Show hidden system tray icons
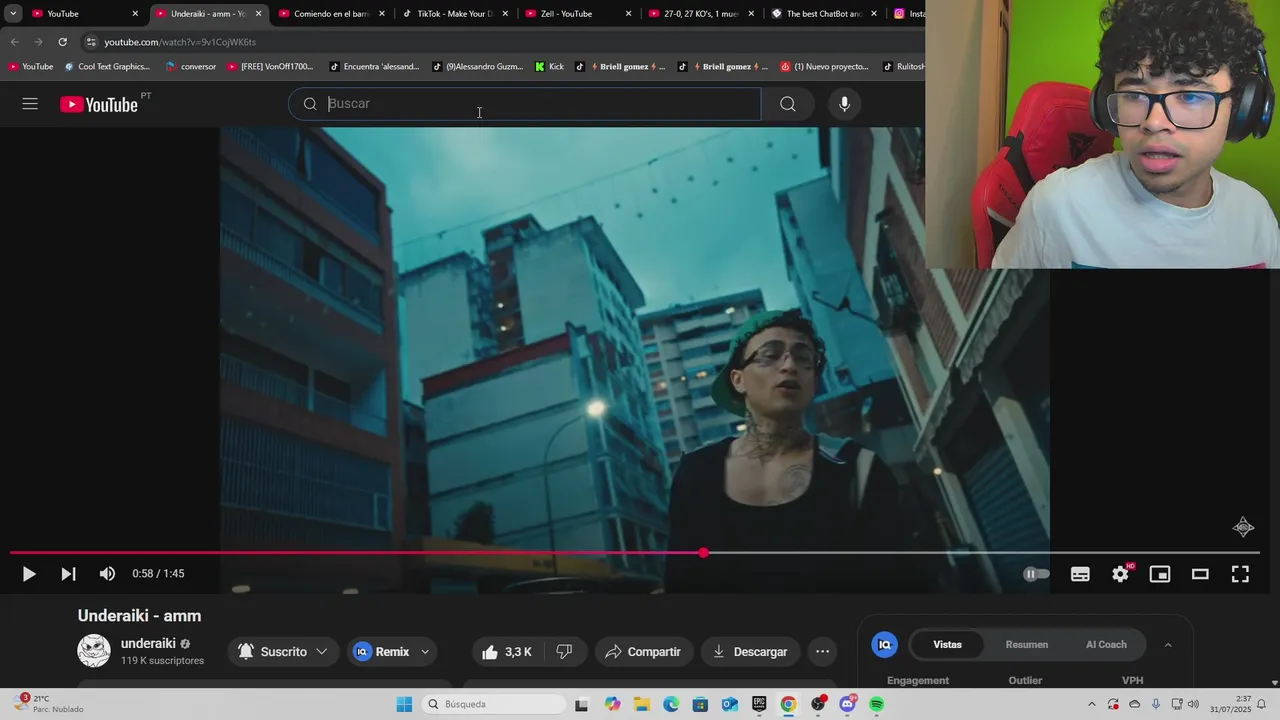The width and height of the screenshot is (1280, 720). coord(1092,704)
